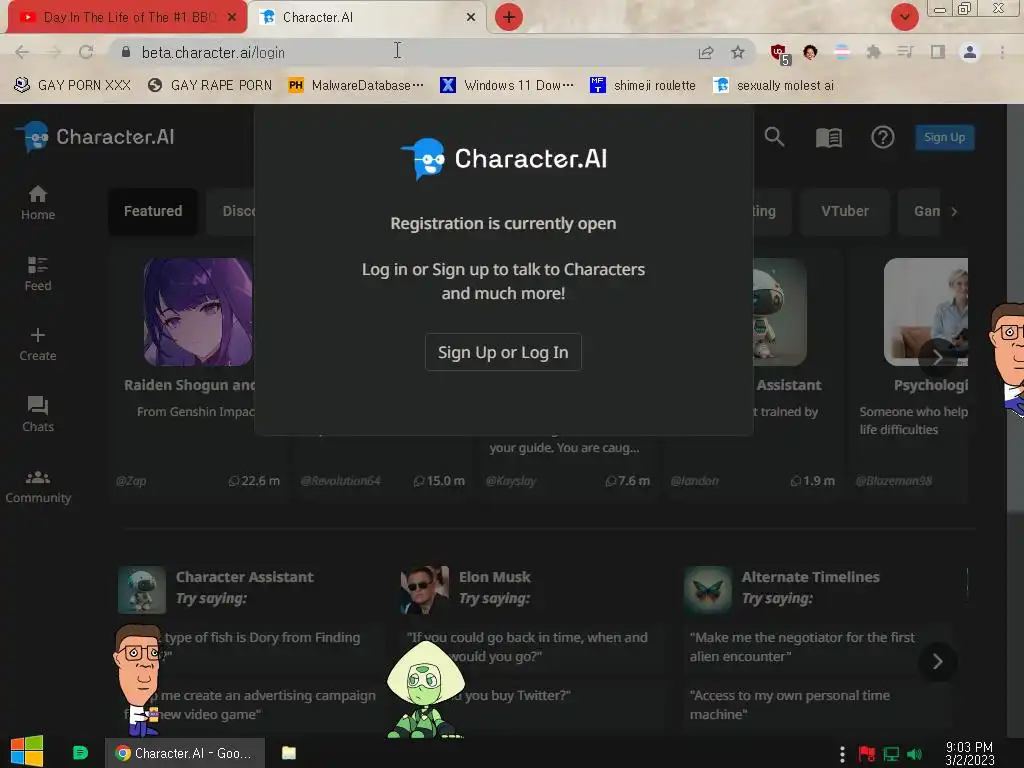This screenshot has width=1024, height=768.
Task: Advance featured characters carousel arrow
Action: coord(937,357)
